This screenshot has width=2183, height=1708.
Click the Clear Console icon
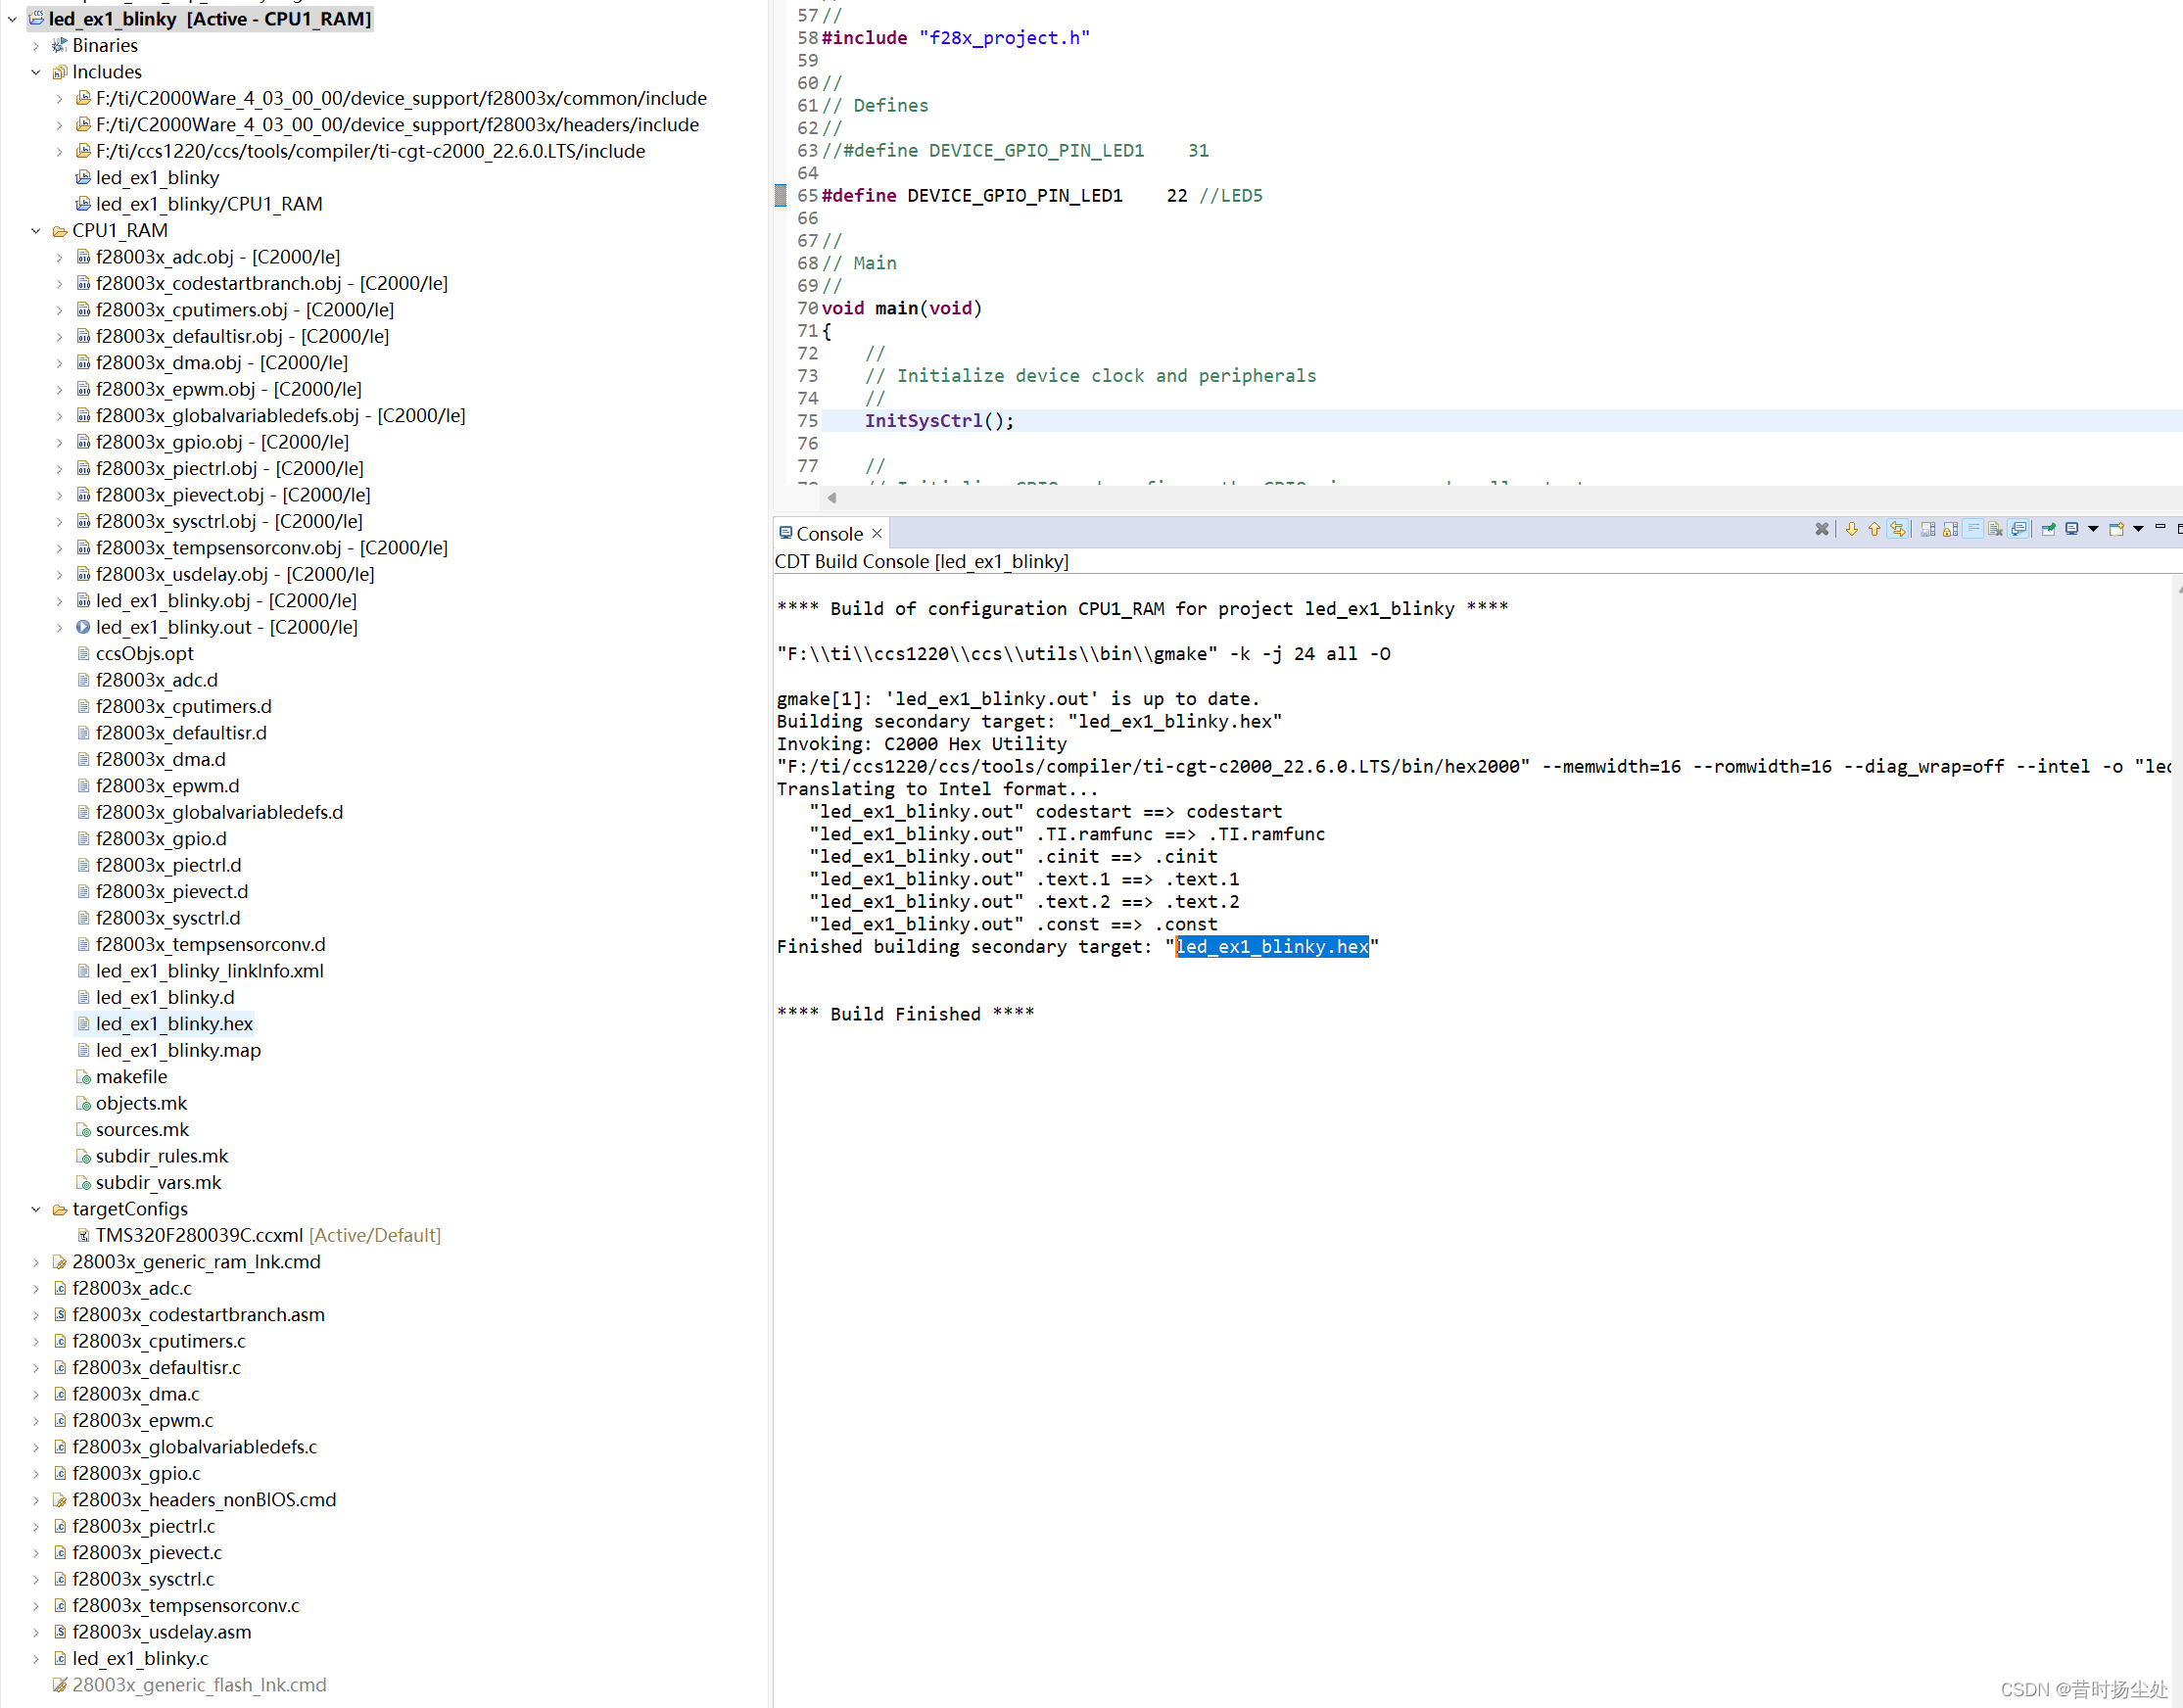point(1995,530)
